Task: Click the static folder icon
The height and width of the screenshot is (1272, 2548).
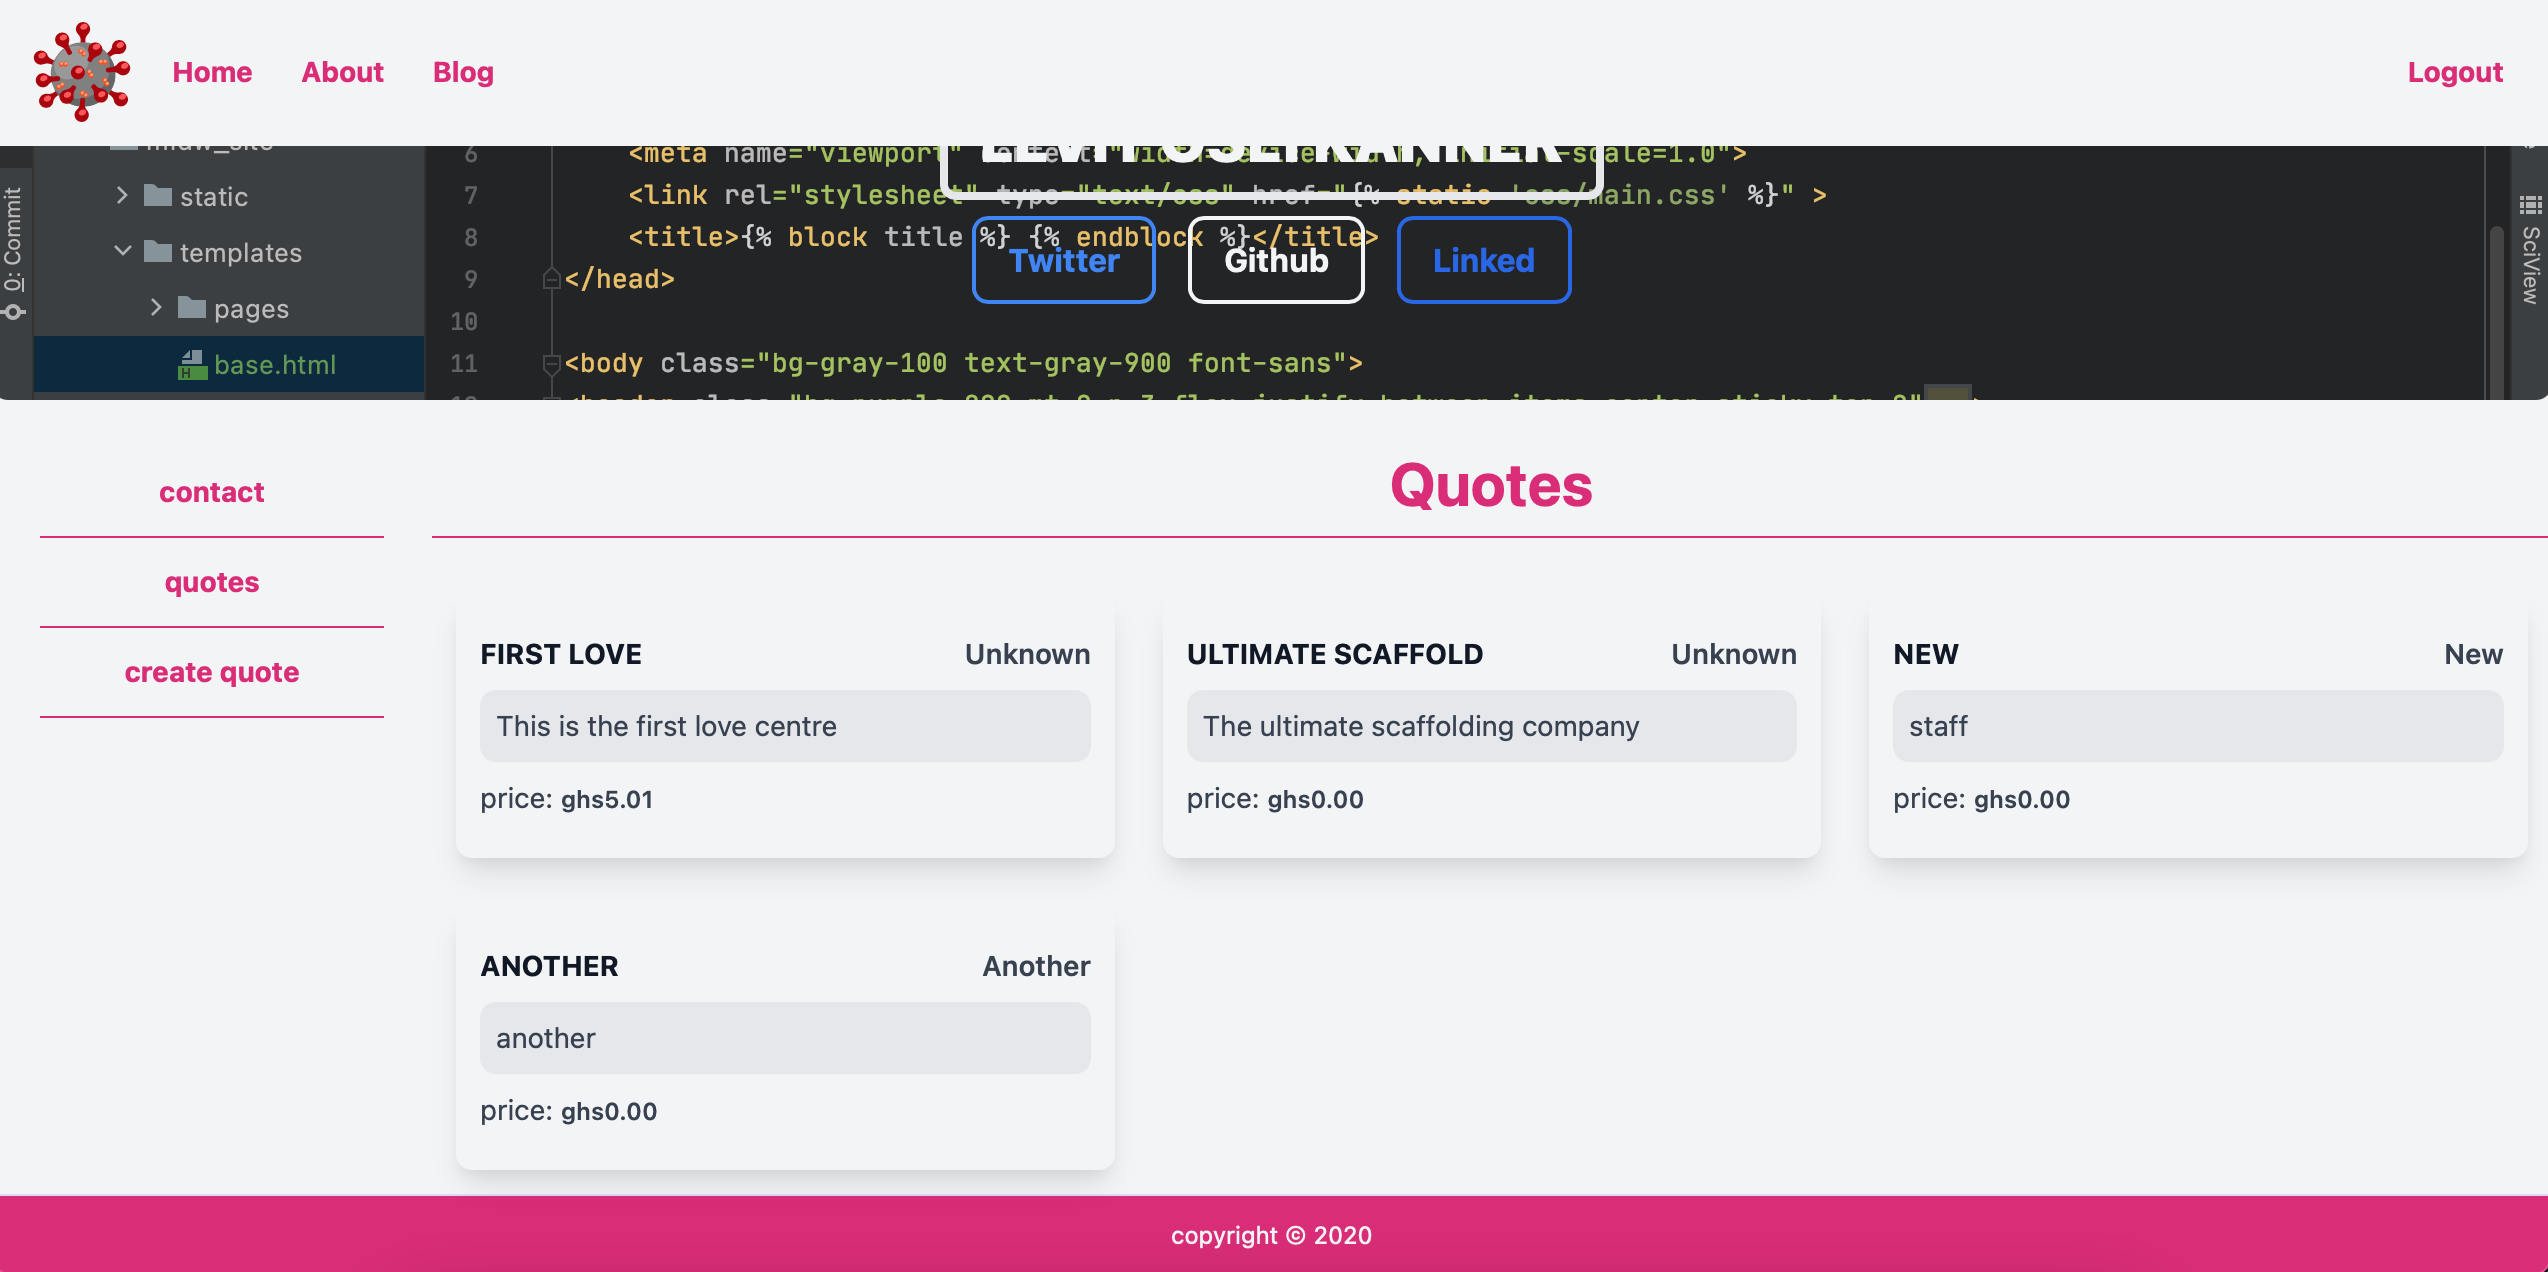Action: tap(157, 196)
